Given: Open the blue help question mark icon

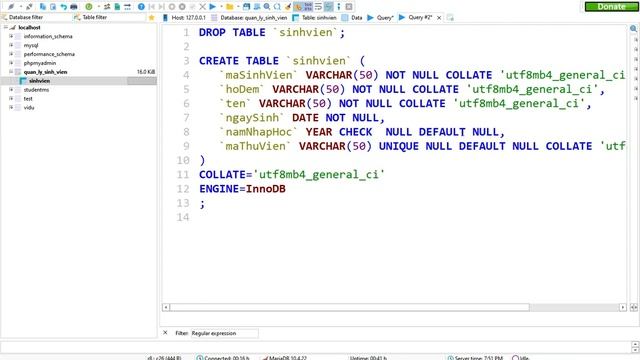Looking at the screenshot, I should [x=141, y=7].
